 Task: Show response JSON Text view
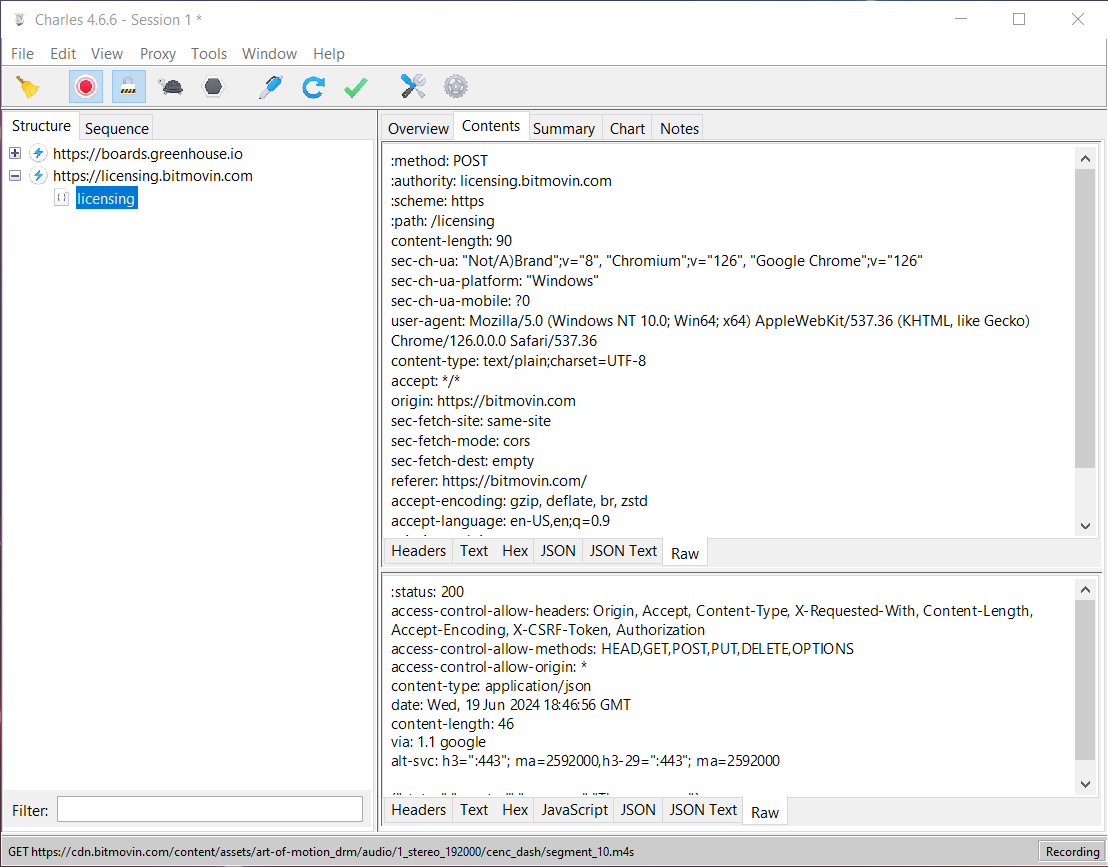tap(703, 810)
